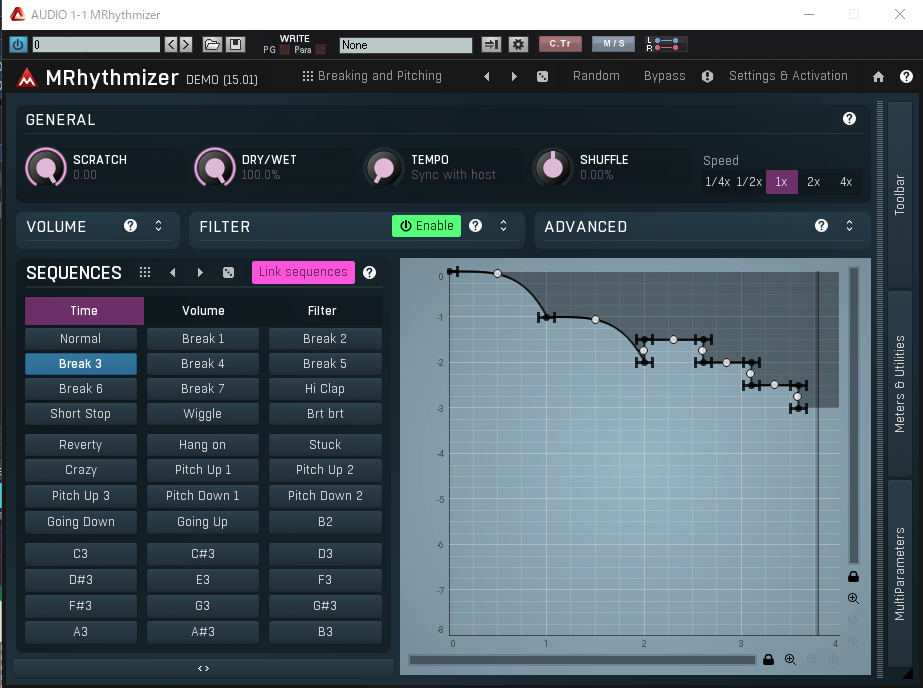Select the Normal sequence
923x688 pixels.
click(81, 339)
